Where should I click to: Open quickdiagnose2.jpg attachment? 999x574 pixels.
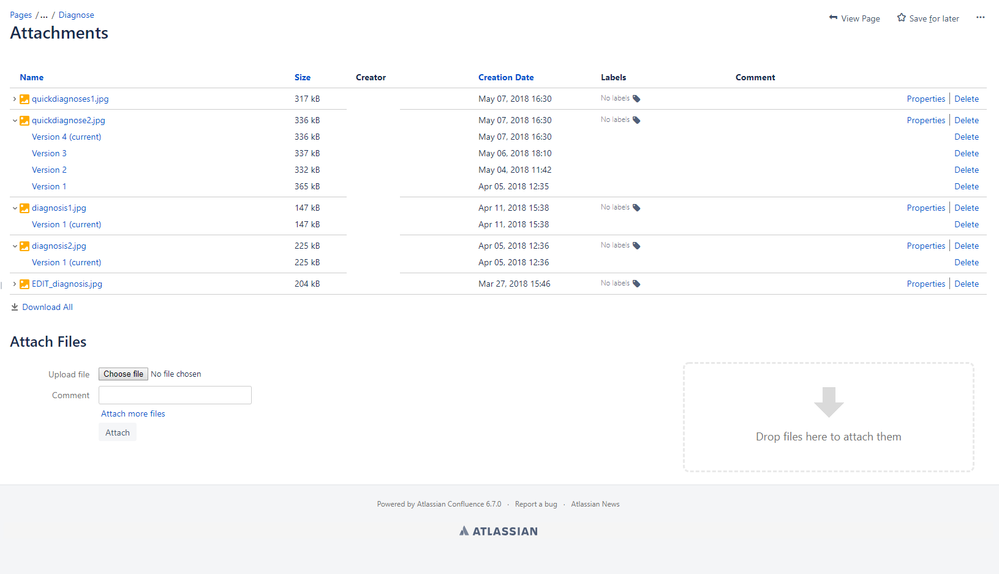point(68,120)
